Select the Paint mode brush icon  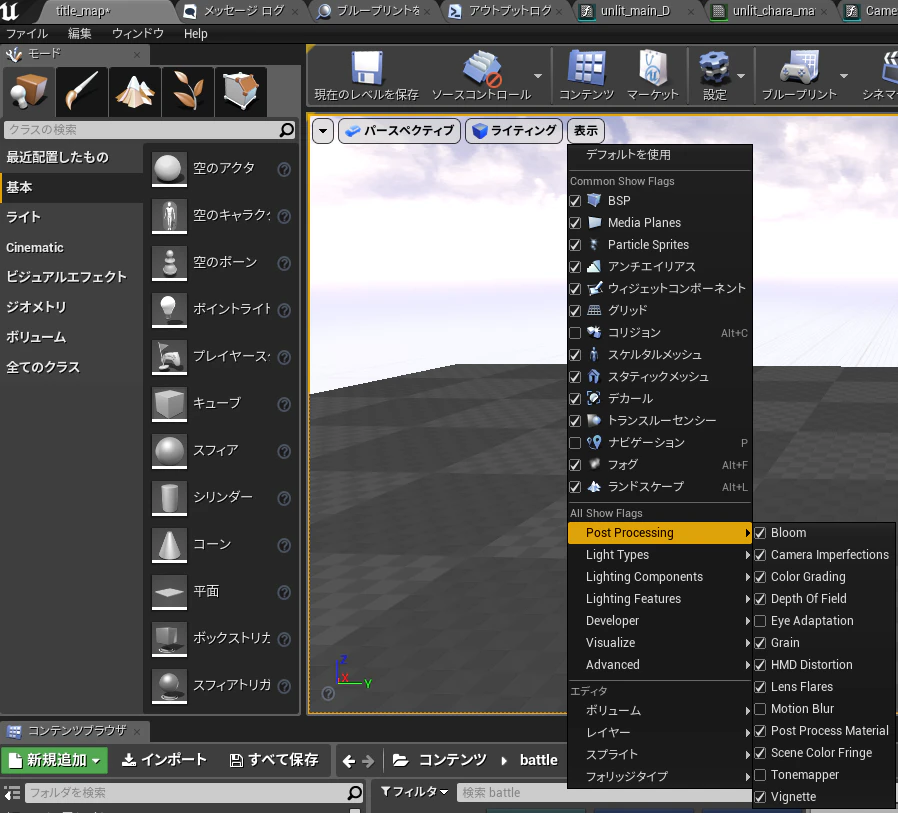point(82,92)
